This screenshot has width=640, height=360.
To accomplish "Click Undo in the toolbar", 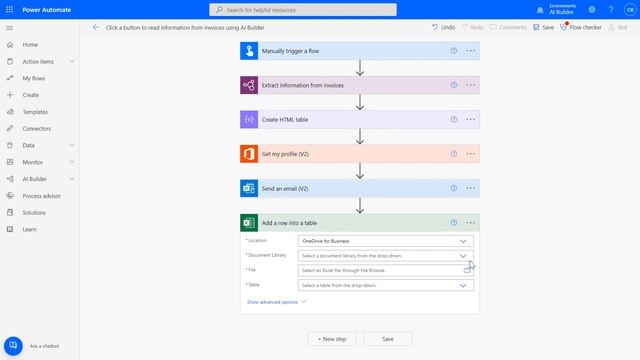I will point(443,27).
